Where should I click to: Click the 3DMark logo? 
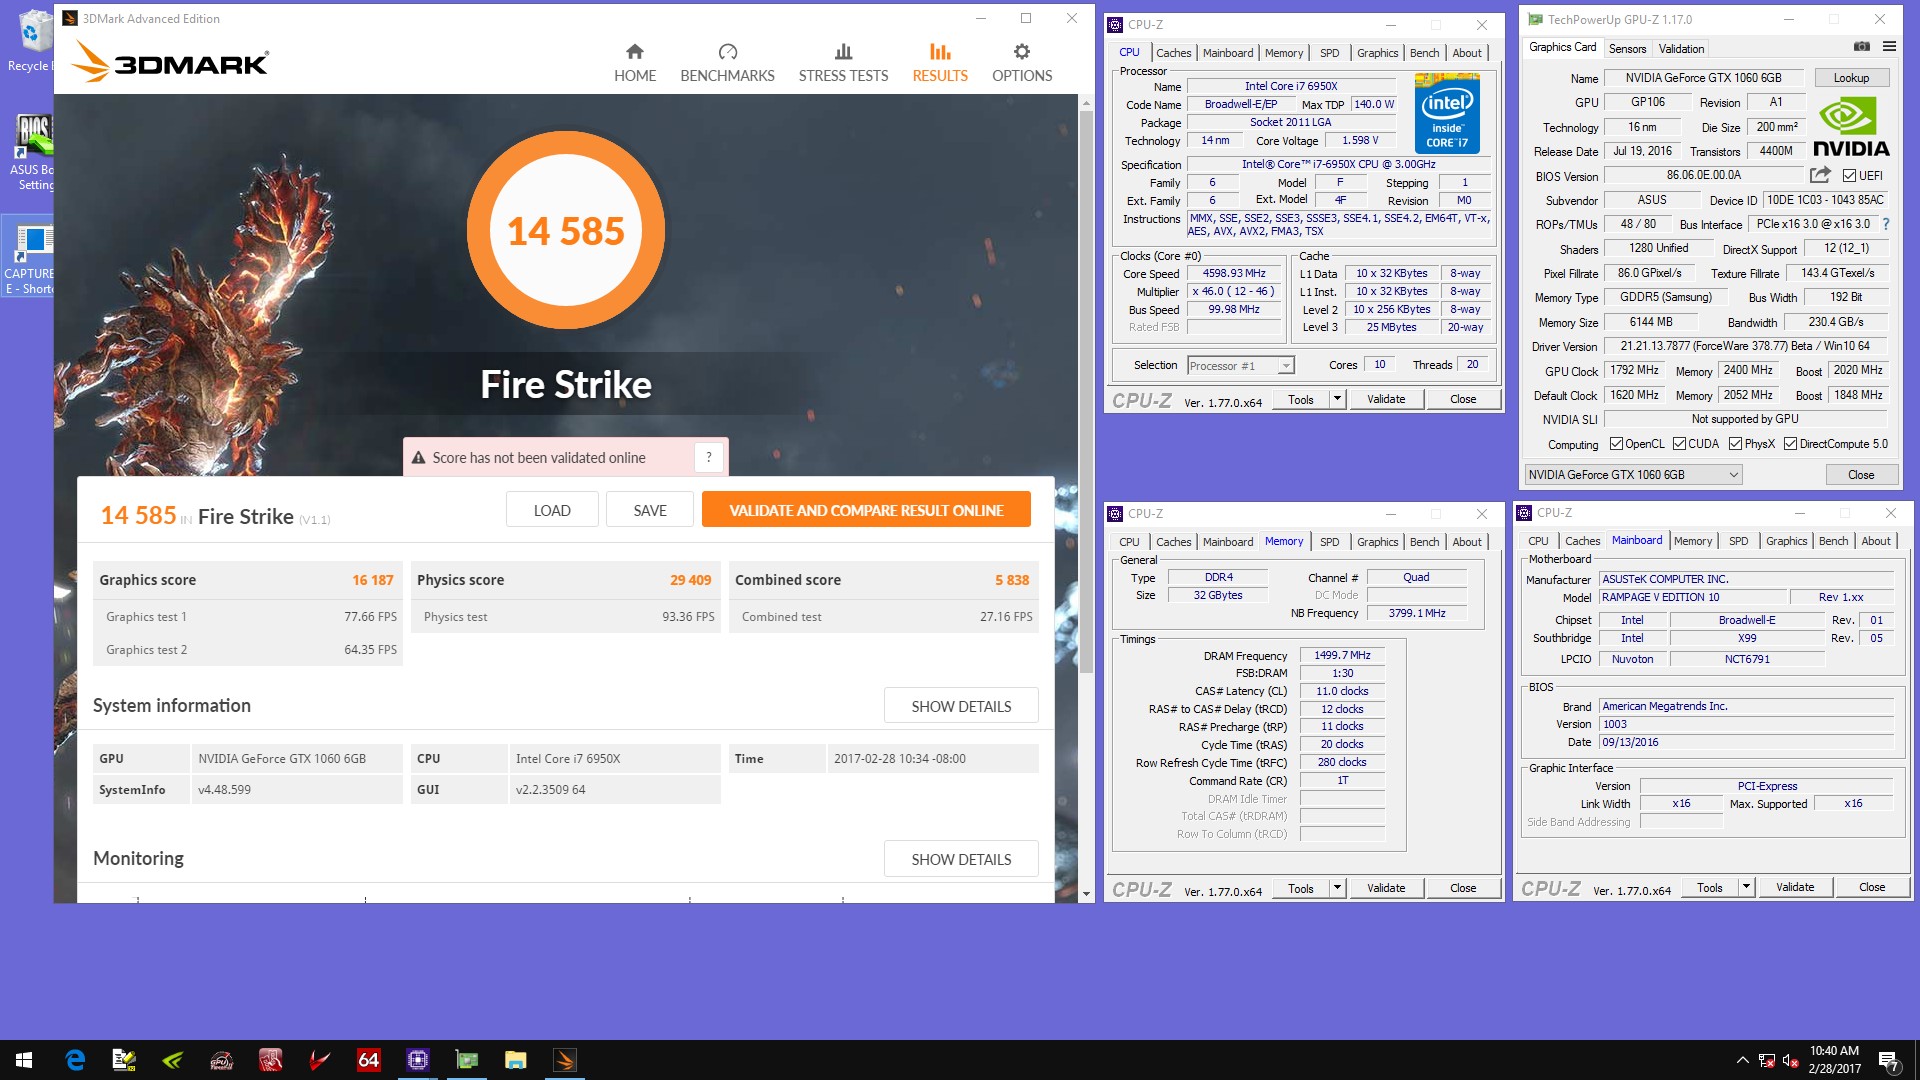pos(171,62)
